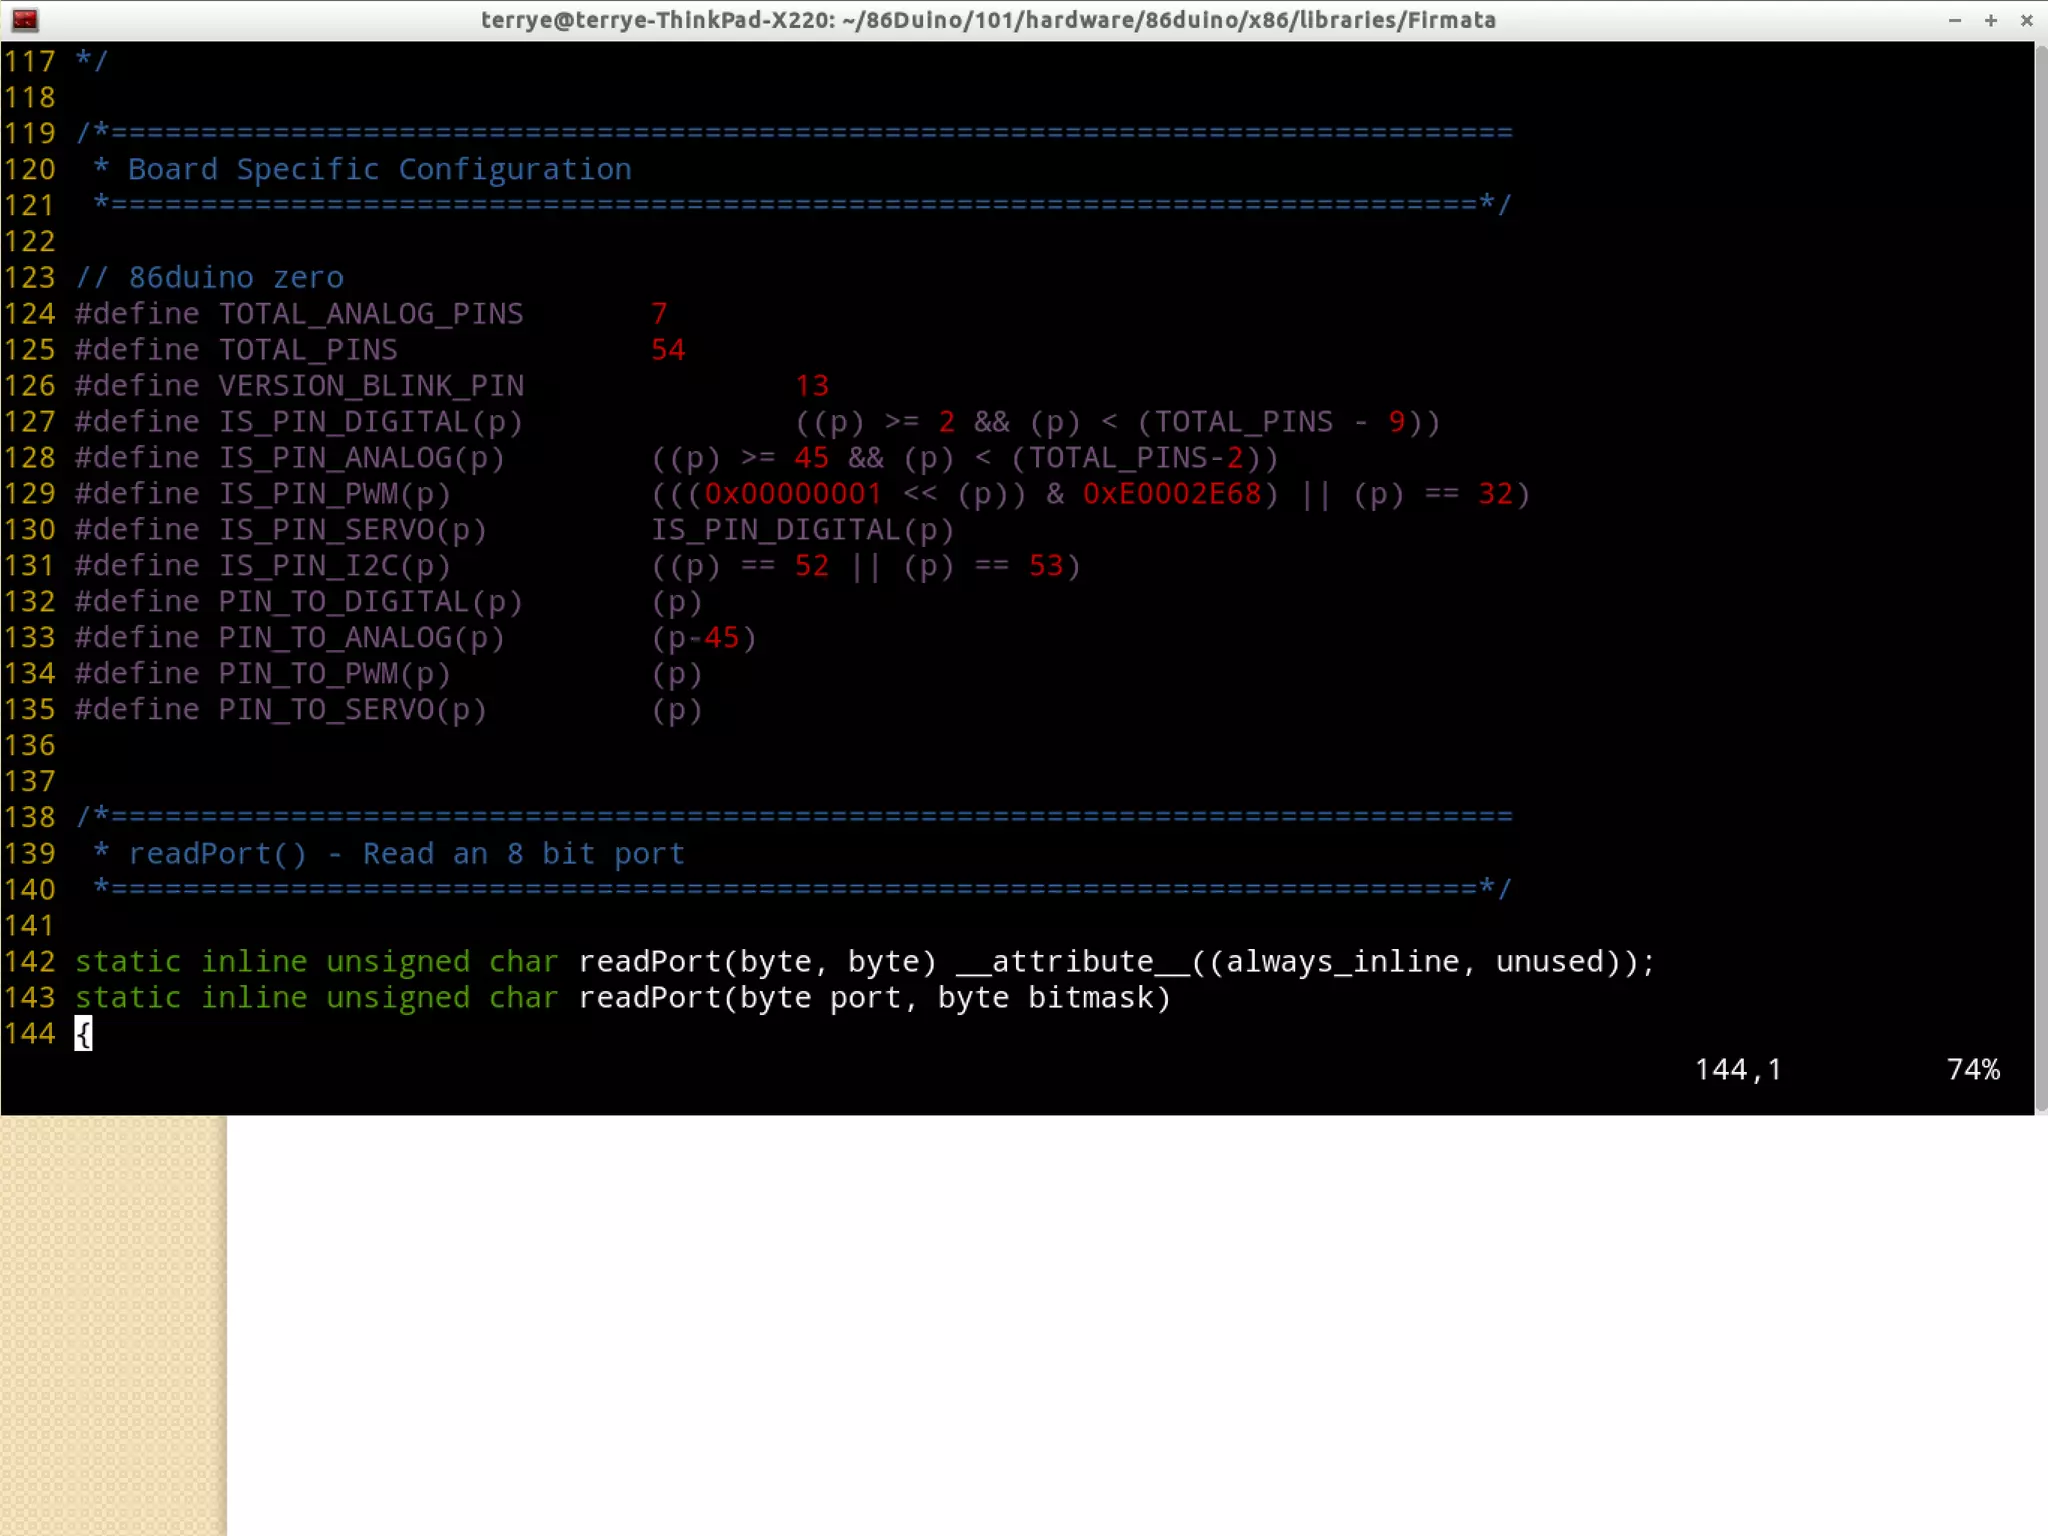This screenshot has width=2048, height=1536.
Task: Maximize the terminal window with plus icon
Action: pos(1990,20)
